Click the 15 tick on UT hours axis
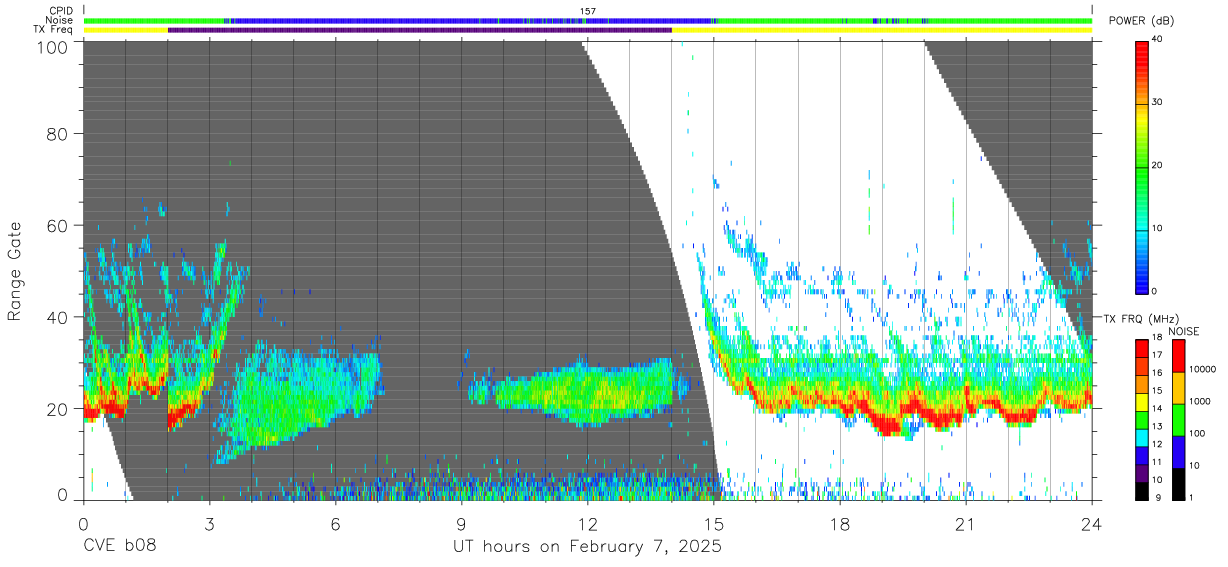This screenshot has width=1228, height=567. coord(713,524)
